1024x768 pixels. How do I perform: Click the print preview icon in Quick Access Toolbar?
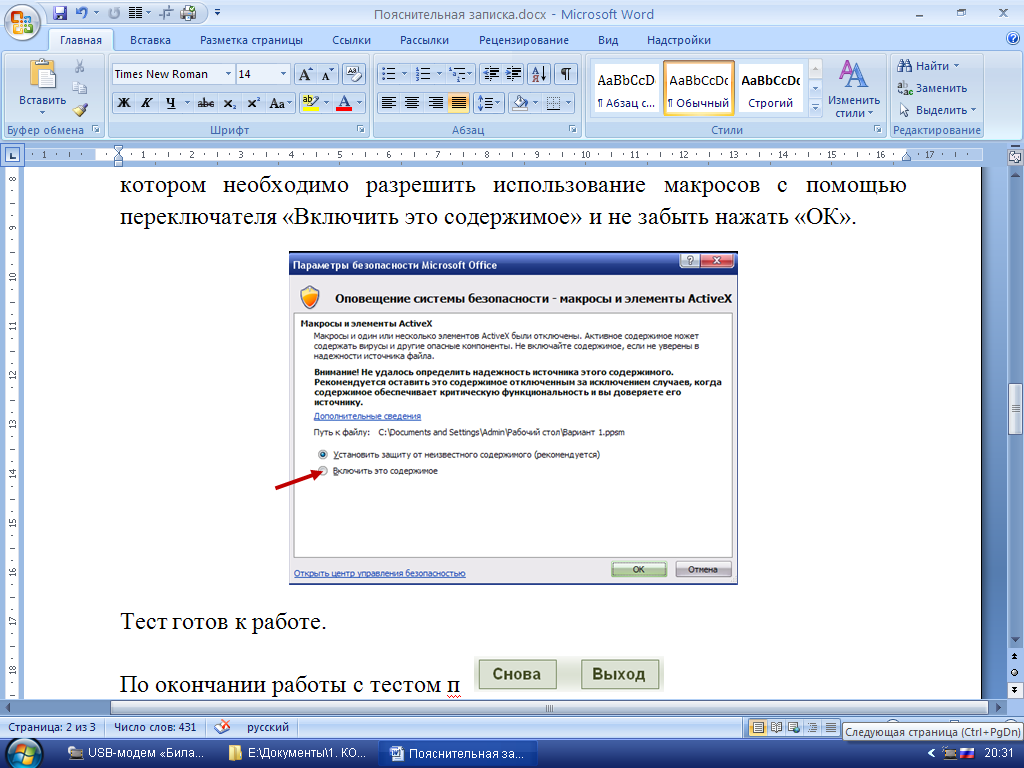tap(189, 13)
